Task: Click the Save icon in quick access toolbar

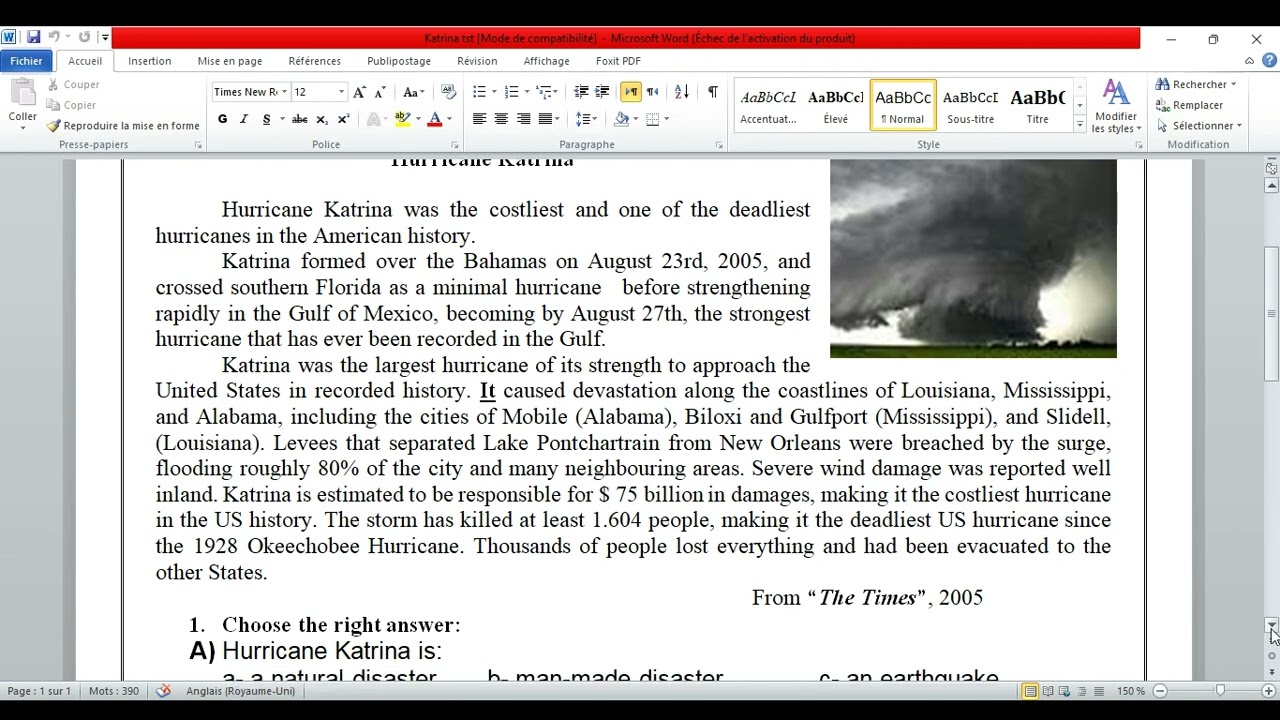Action: pyautogui.click(x=33, y=38)
